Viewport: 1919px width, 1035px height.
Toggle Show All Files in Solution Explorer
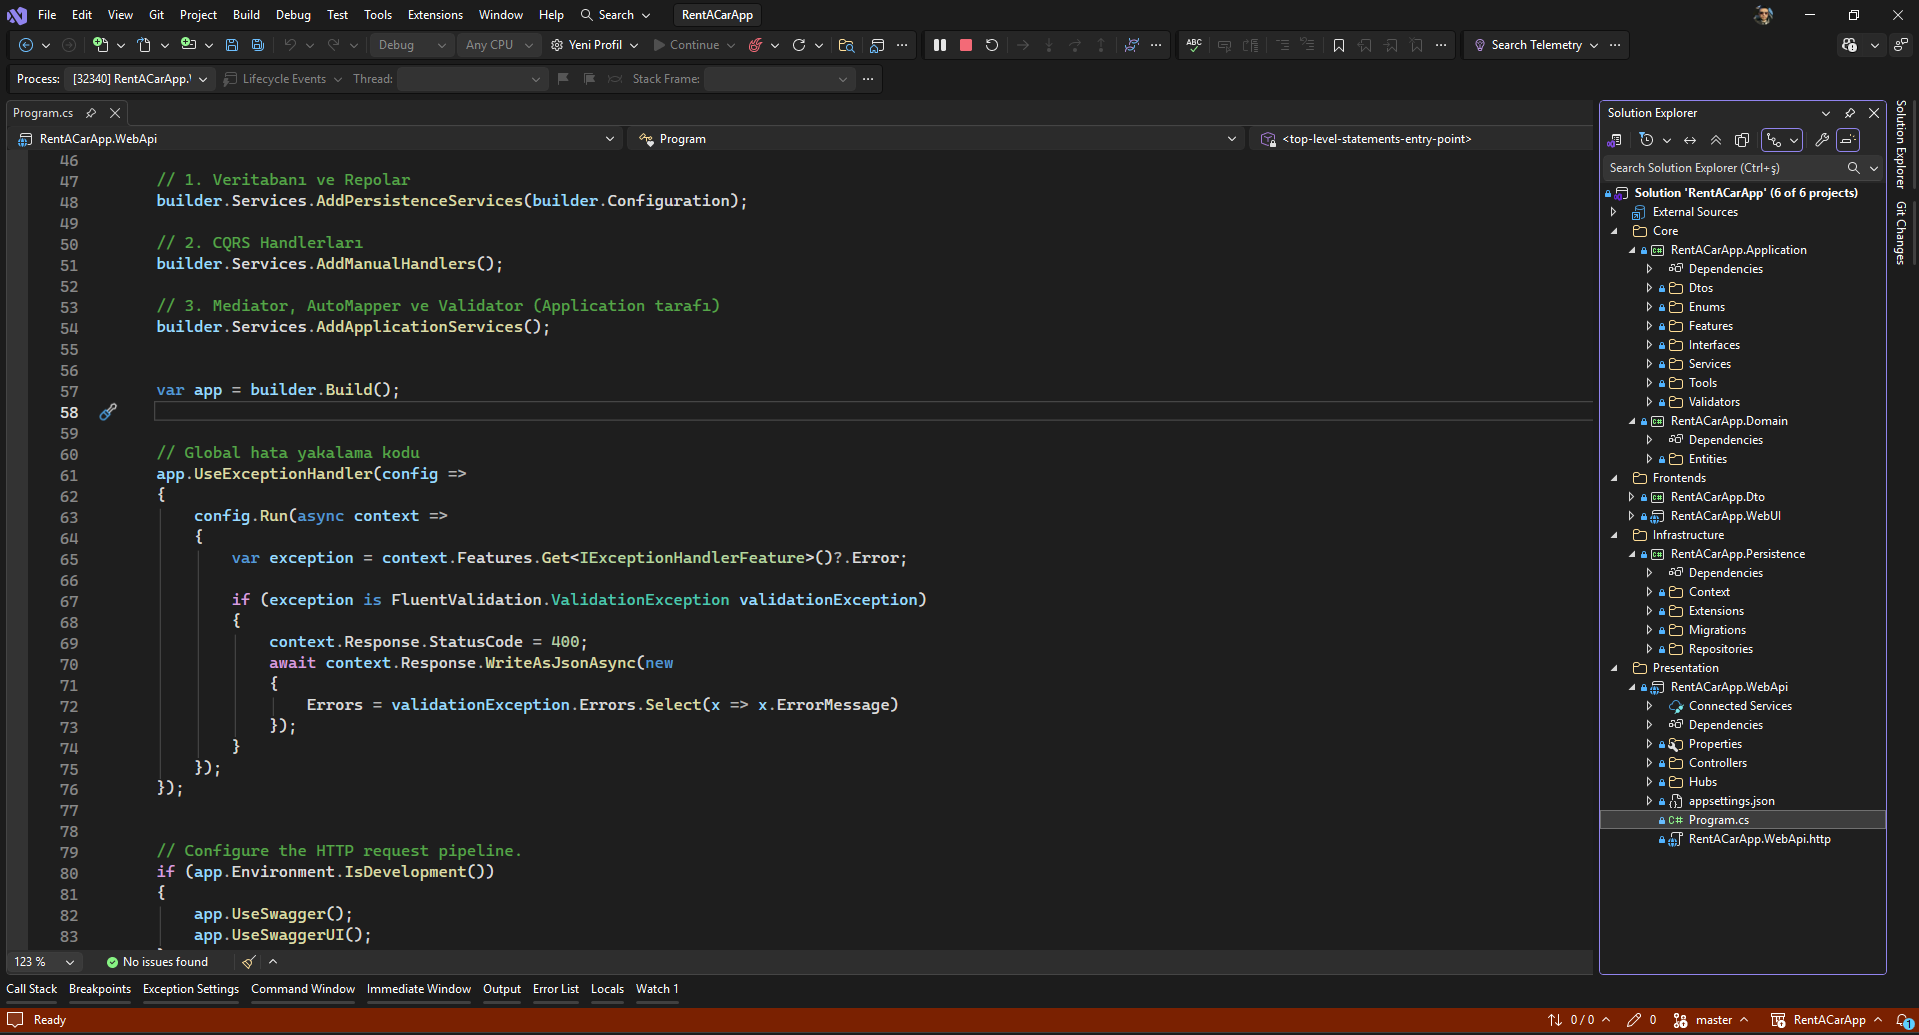coord(1742,140)
